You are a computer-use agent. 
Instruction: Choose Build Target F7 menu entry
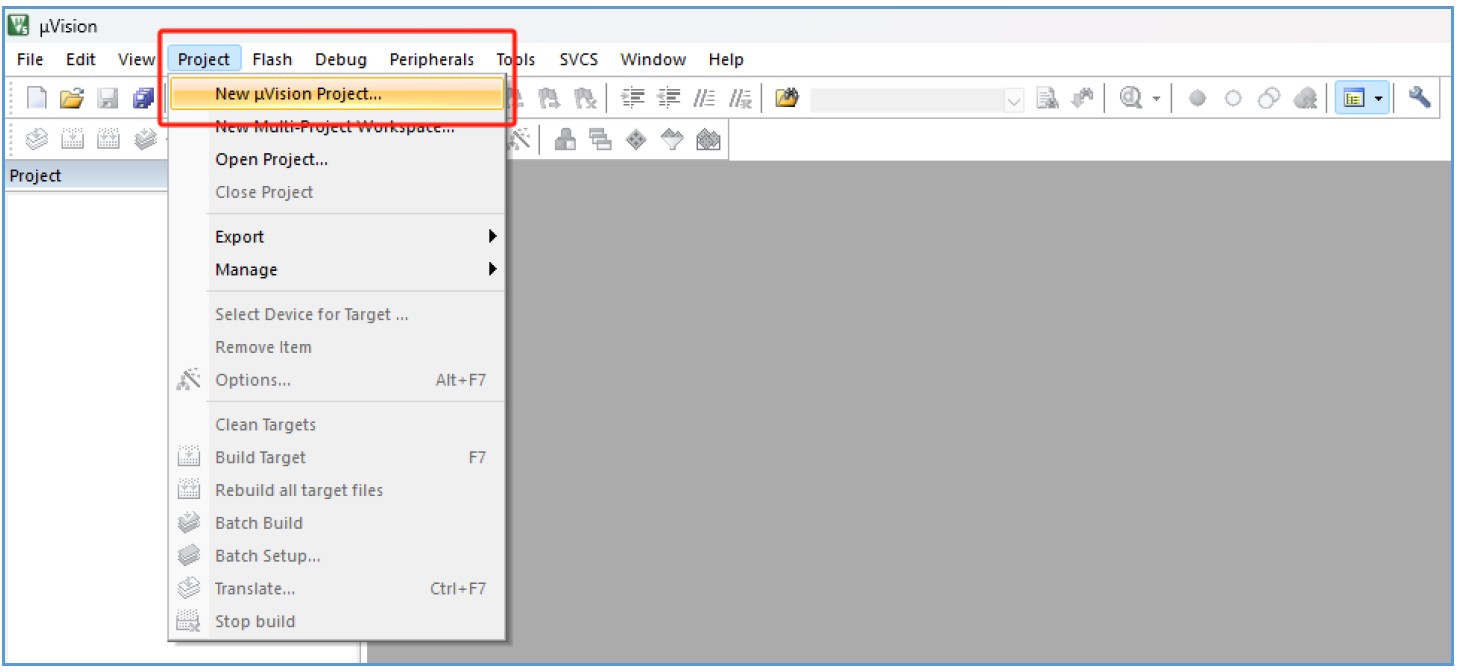pos(336,457)
